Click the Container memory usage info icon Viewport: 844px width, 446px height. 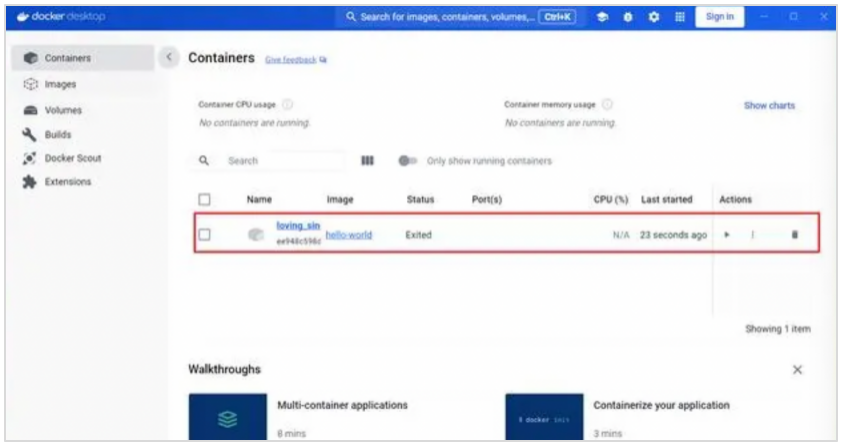click(x=607, y=104)
